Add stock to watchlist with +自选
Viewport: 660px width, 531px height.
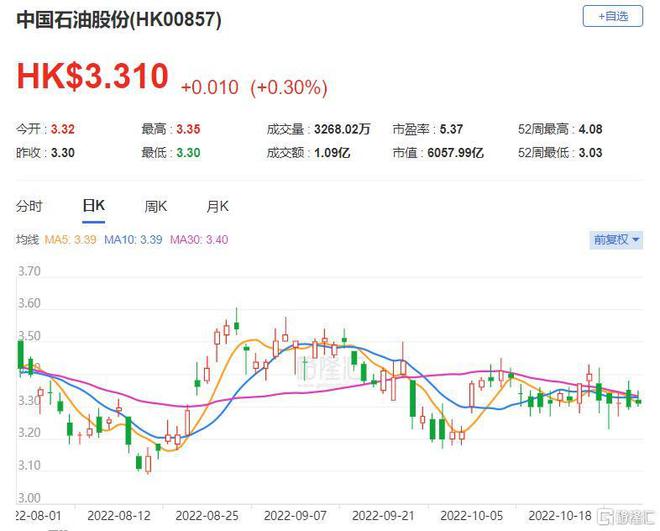pos(612,17)
